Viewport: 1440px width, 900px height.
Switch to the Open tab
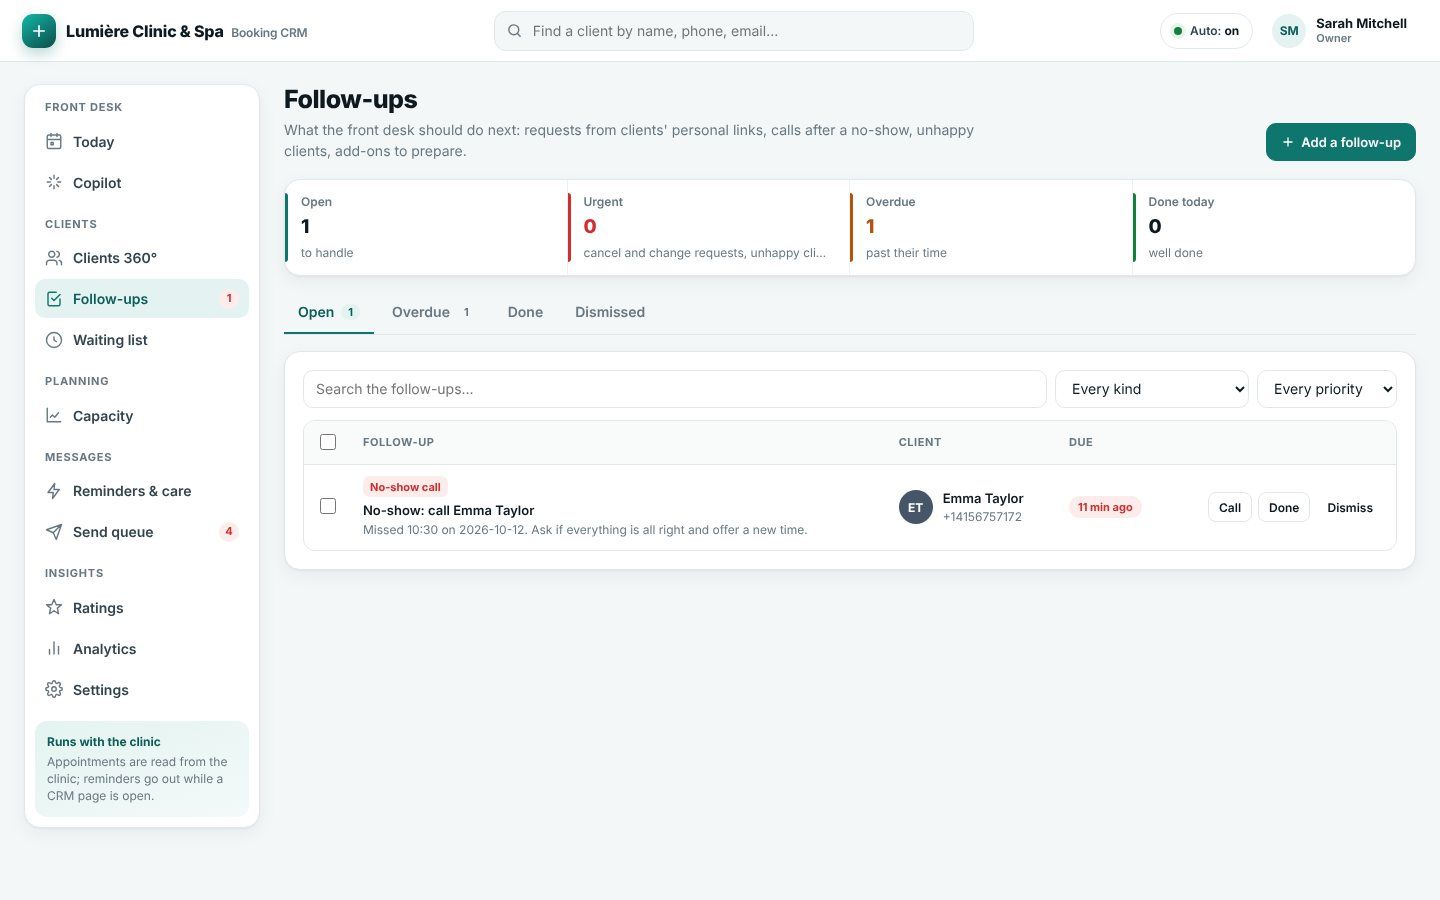pos(329,312)
